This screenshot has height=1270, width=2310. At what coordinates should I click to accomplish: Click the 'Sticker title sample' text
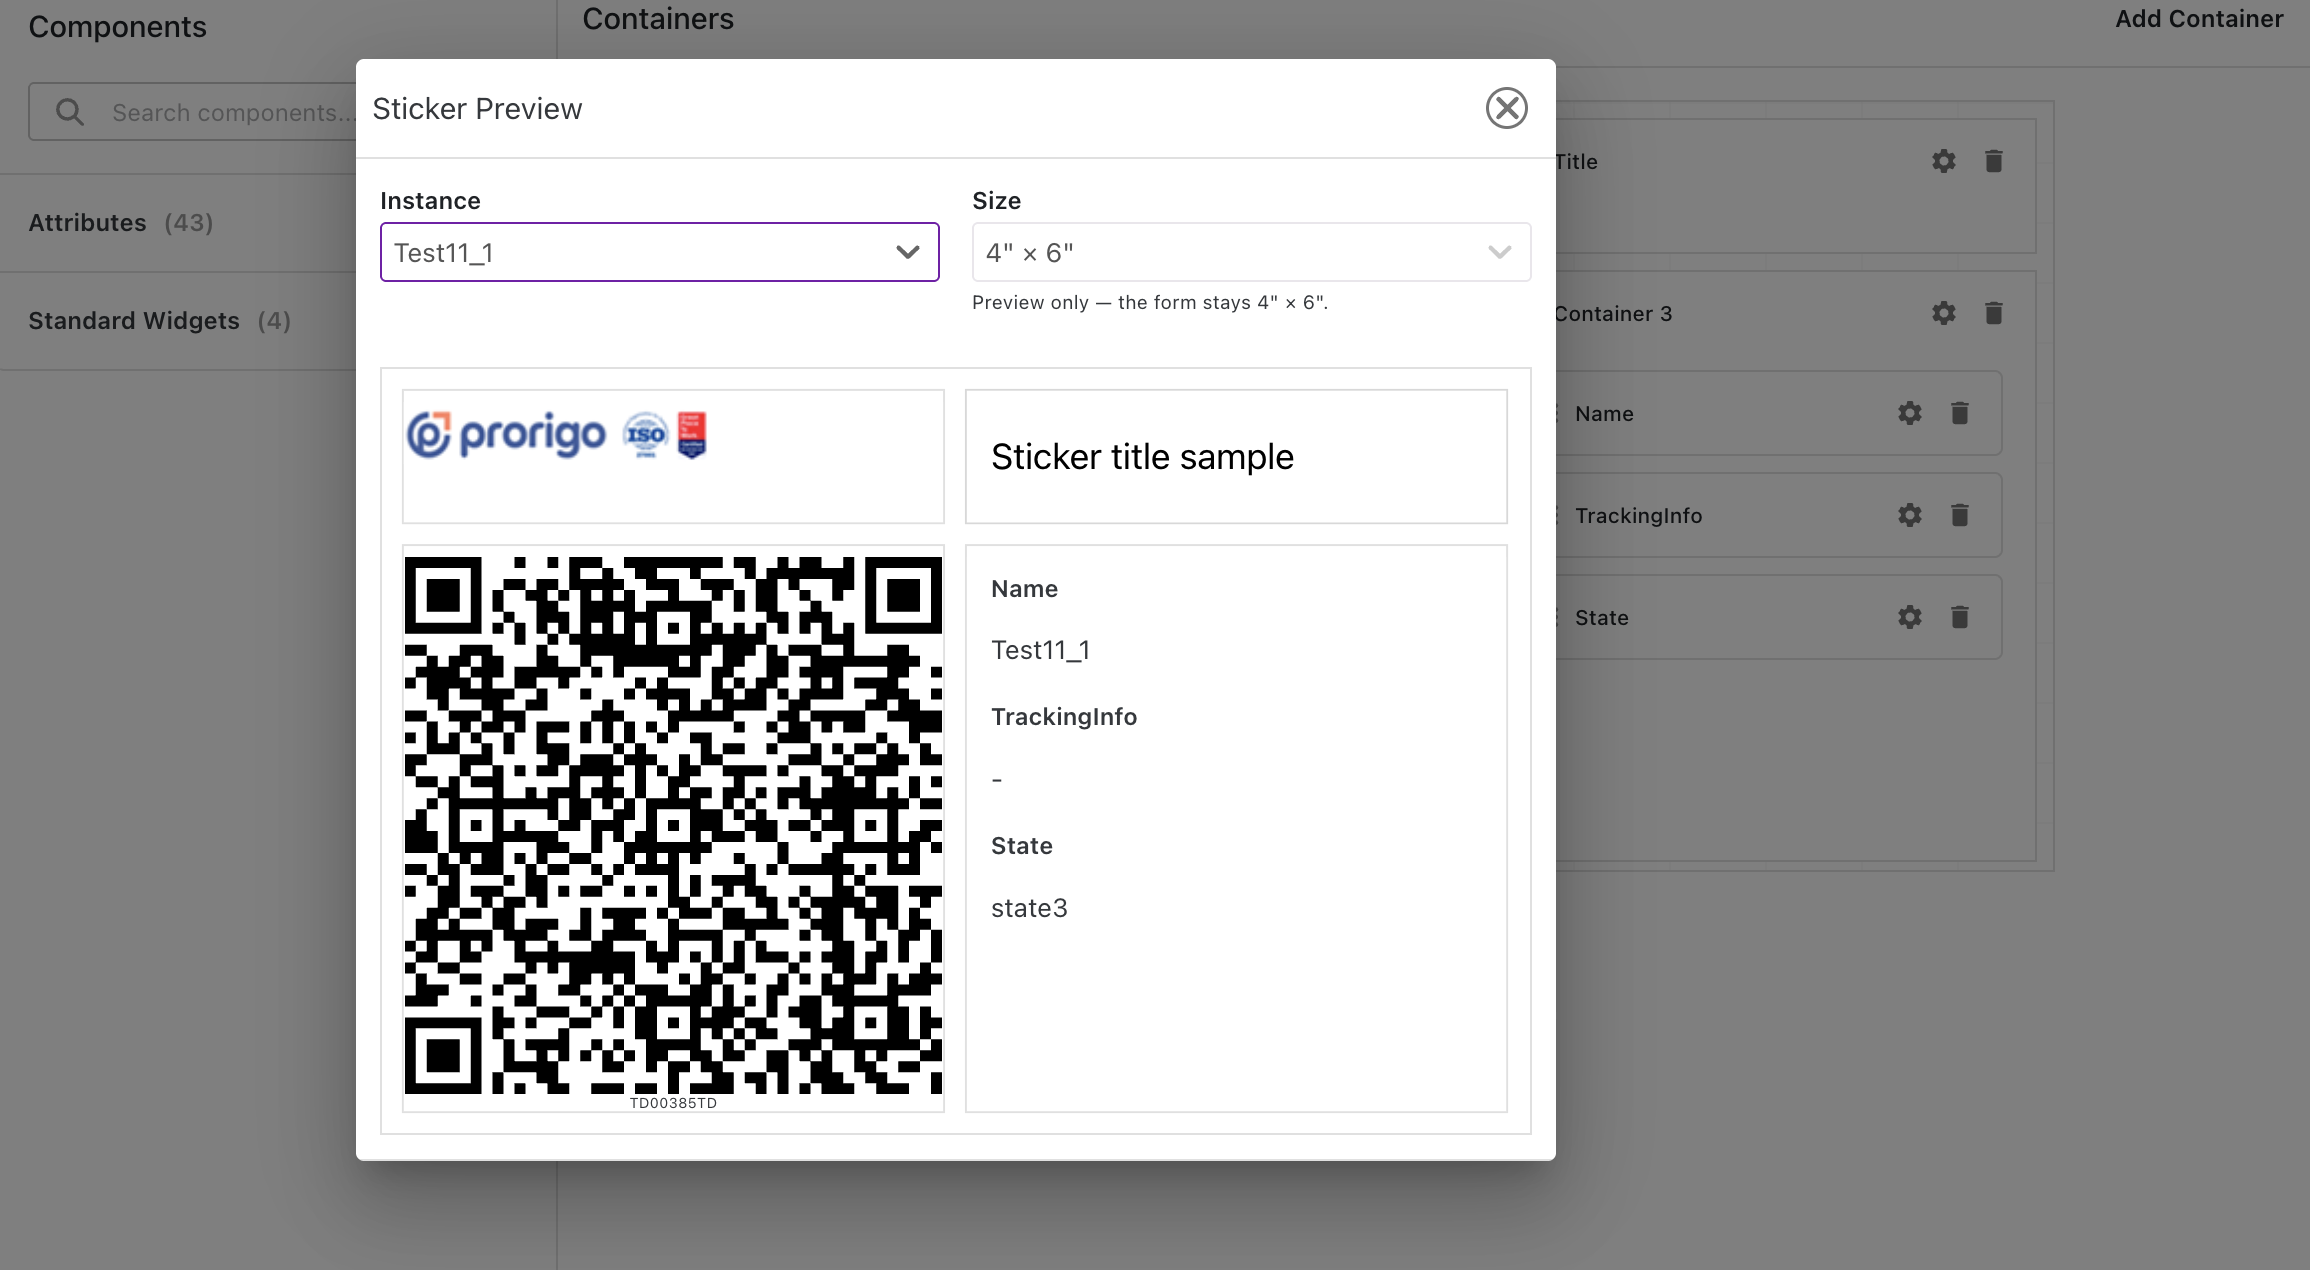tap(1142, 457)
